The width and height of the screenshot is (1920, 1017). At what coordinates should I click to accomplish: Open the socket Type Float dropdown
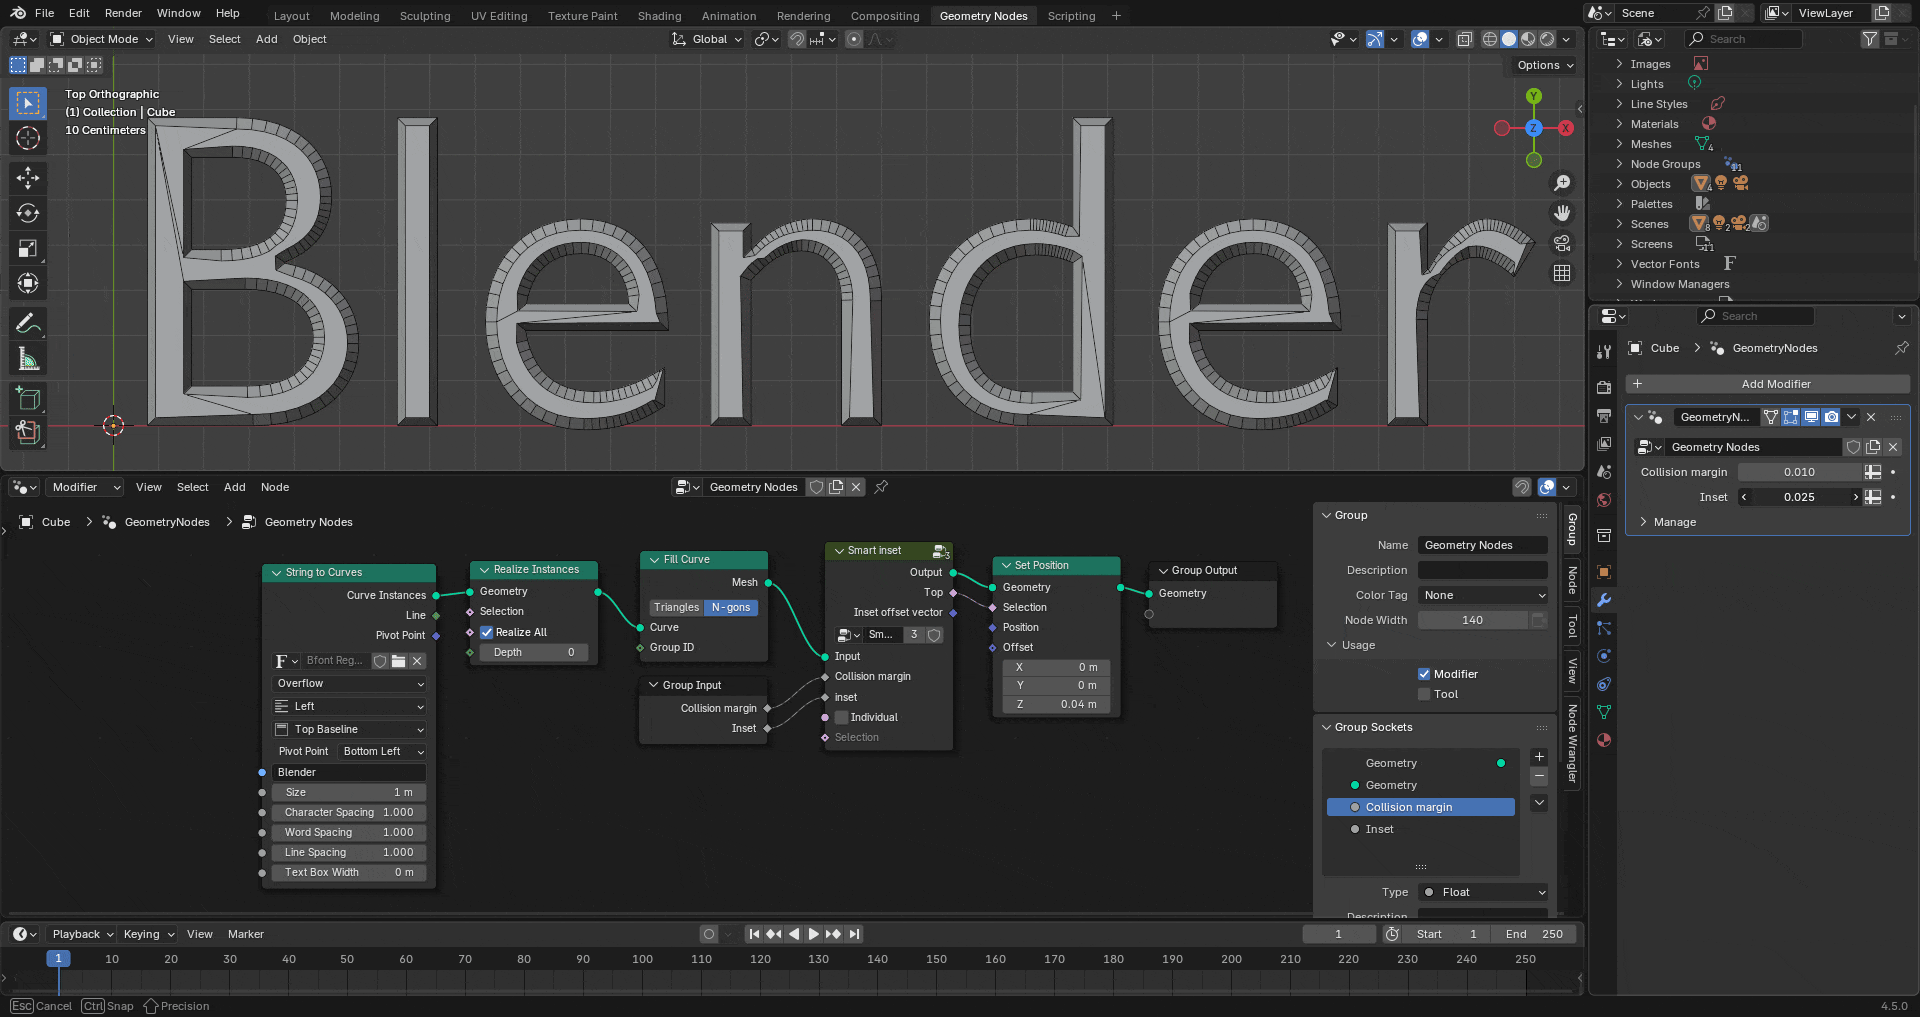[x=1483, y=892]
